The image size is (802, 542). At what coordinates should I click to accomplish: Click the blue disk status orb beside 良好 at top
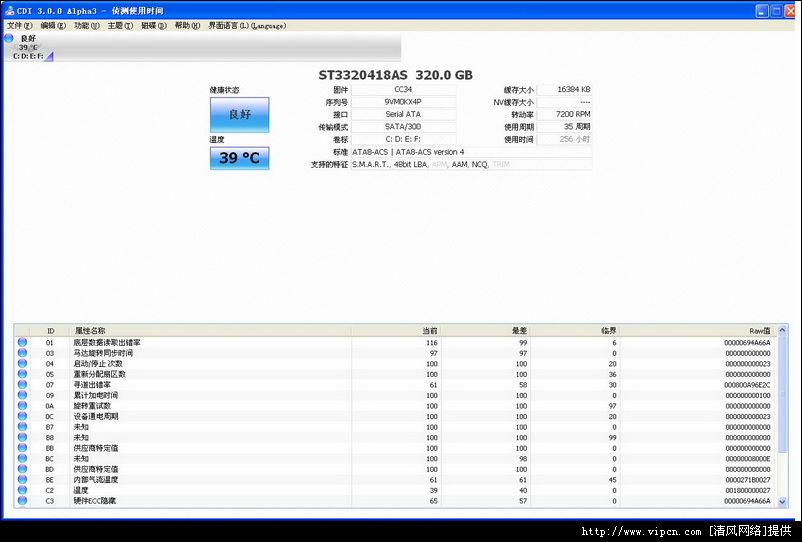click(9, 38)
